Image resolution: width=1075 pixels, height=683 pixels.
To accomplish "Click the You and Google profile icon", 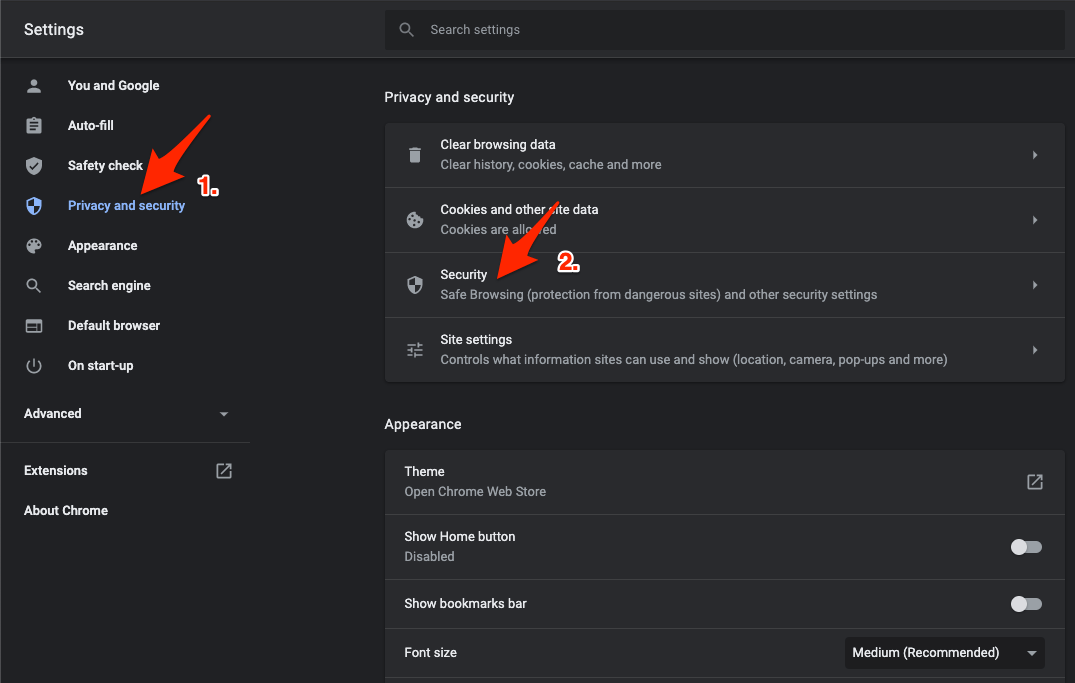I will [x=34, y=85].
